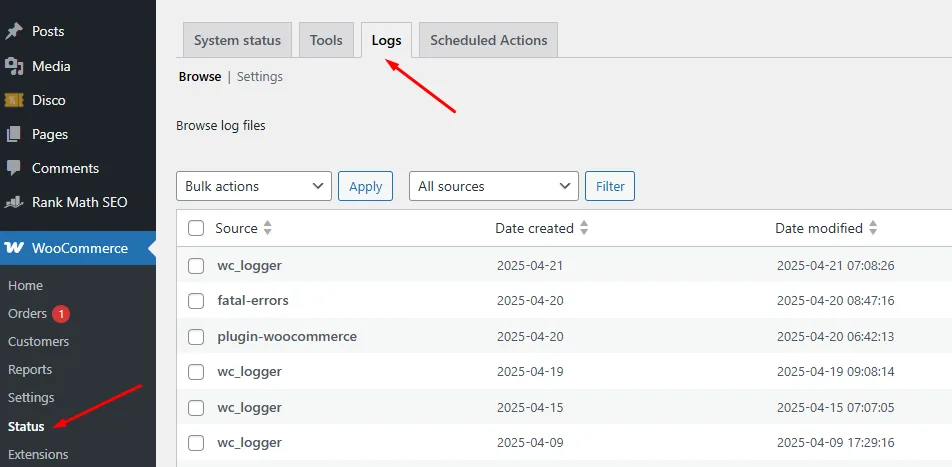Check the wc_logger 2025-04-19 row checkbox
Image resolution: width=952 pixels, height=467 pixels.
(x=196, y=372)
